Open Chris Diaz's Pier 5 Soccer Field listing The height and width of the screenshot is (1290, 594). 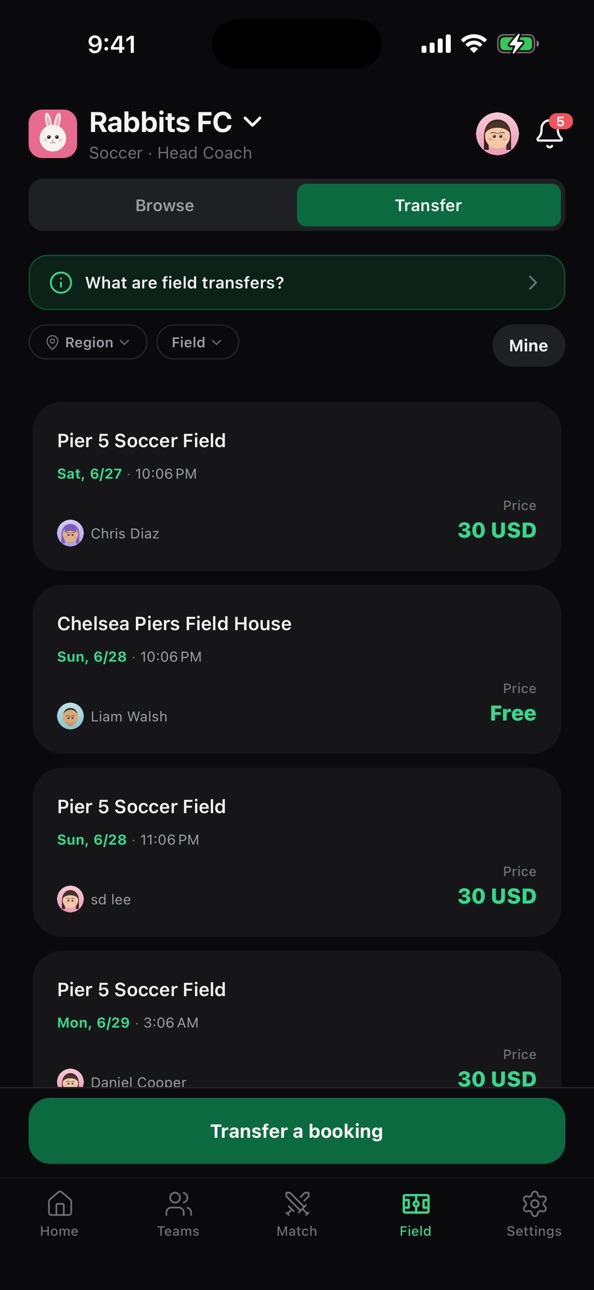297,486
